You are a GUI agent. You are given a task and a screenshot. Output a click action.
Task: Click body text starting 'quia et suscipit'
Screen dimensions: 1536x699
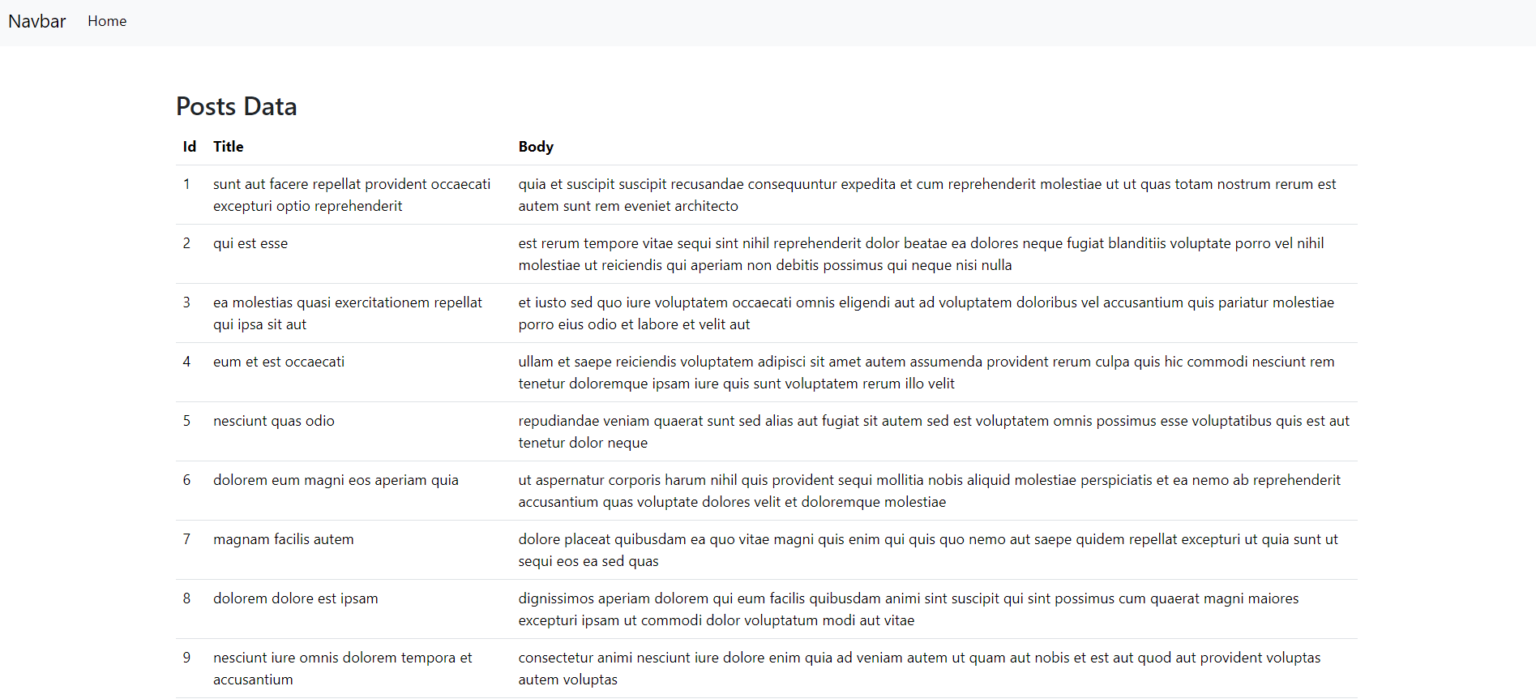pos(927,195)
